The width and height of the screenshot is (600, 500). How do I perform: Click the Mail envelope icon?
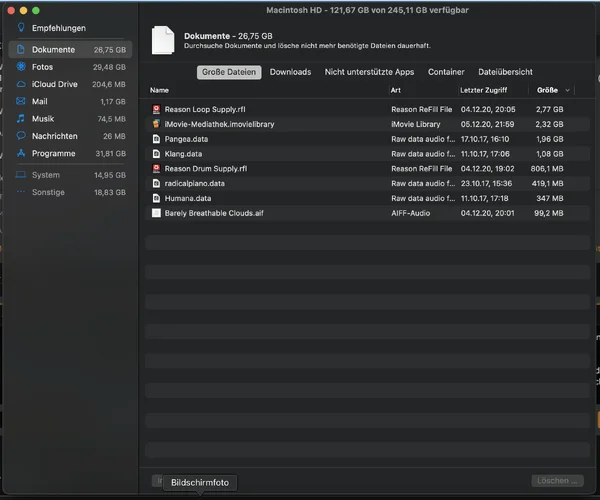pos(21,101)
